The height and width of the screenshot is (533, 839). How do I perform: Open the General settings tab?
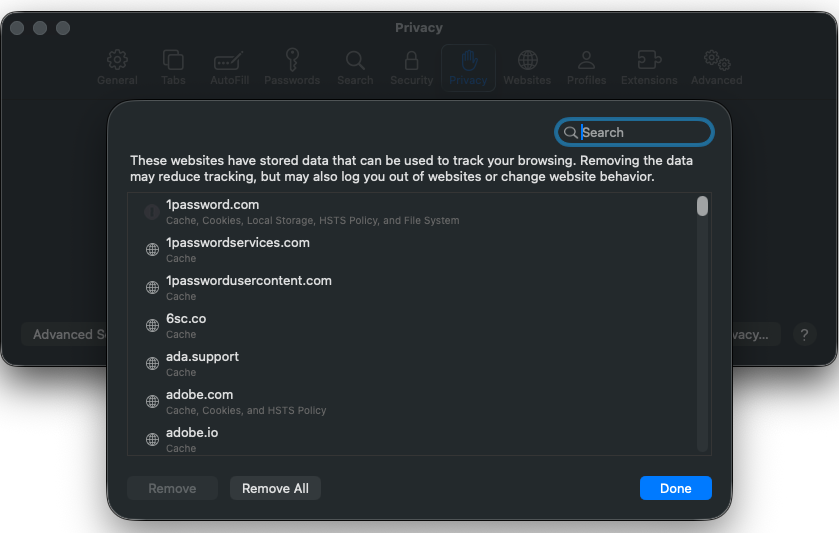117,67
